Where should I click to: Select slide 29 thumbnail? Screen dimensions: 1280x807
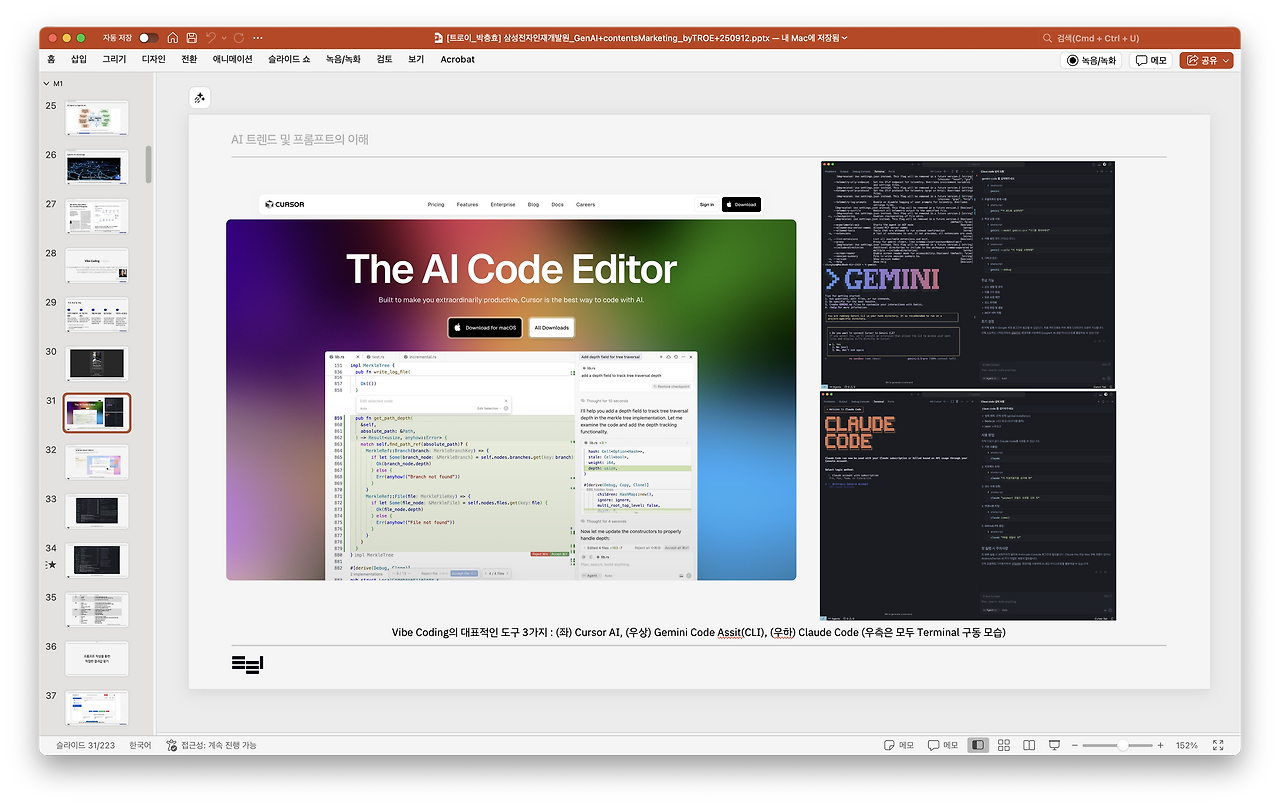coord(97,314)
